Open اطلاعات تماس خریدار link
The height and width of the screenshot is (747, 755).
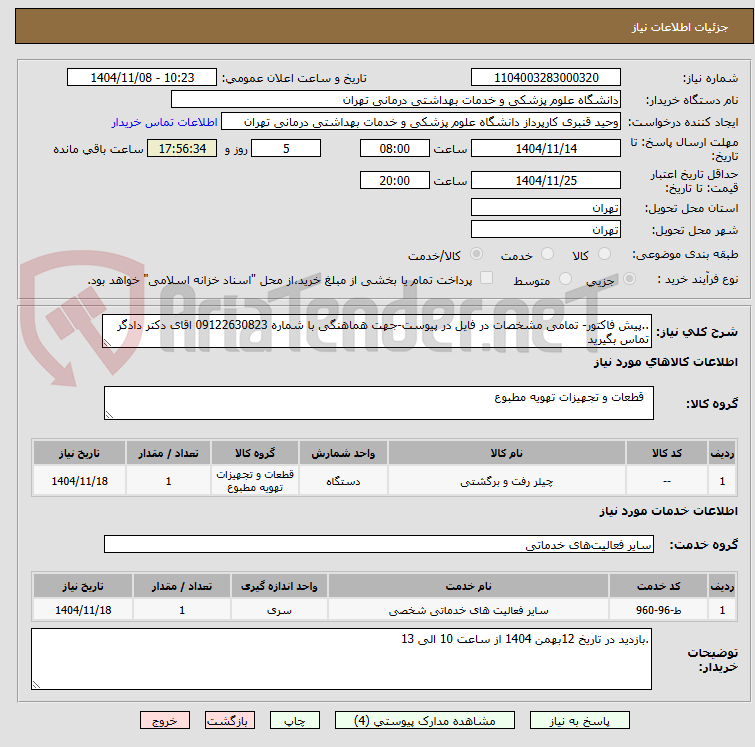pyautogui.click(x=165, y=122)
